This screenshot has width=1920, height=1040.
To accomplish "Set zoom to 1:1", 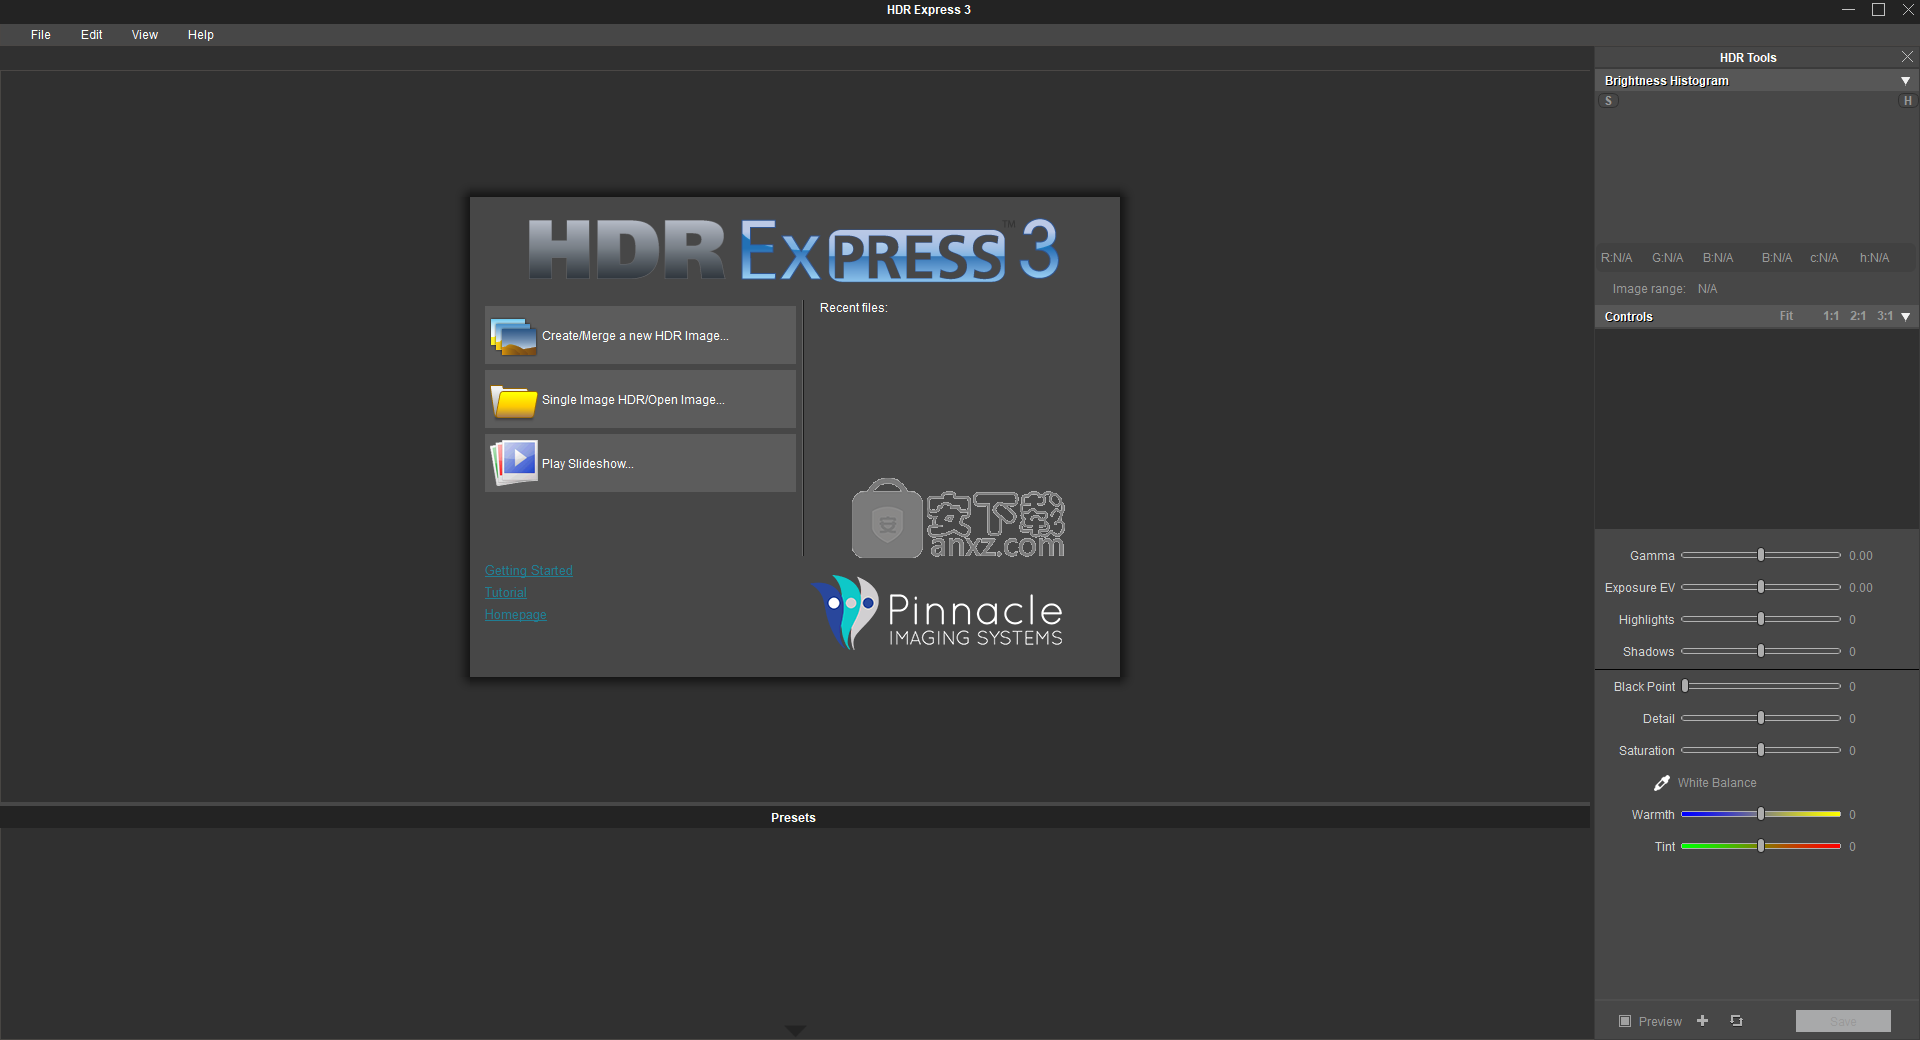I will tap(1831, 316).
